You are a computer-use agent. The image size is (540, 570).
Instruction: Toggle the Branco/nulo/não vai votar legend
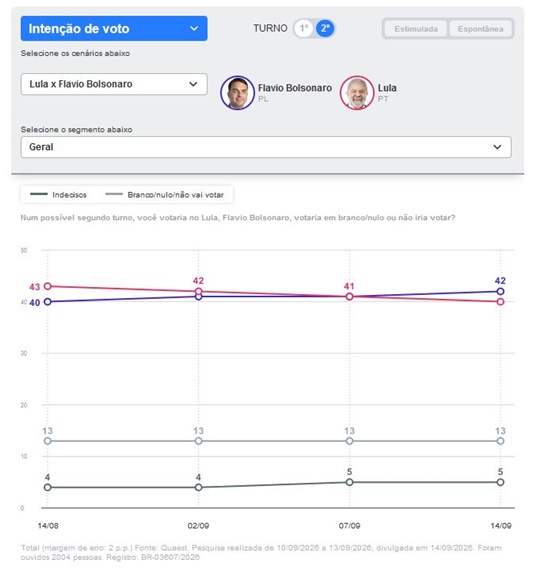tap(164, 194)
